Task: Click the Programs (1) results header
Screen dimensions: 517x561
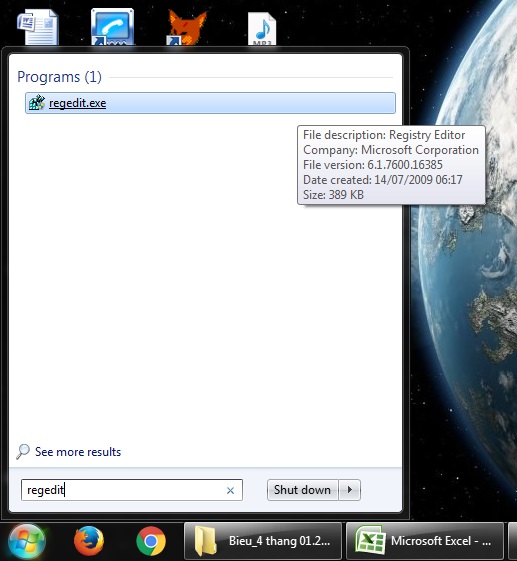Action: click(59, 77)
